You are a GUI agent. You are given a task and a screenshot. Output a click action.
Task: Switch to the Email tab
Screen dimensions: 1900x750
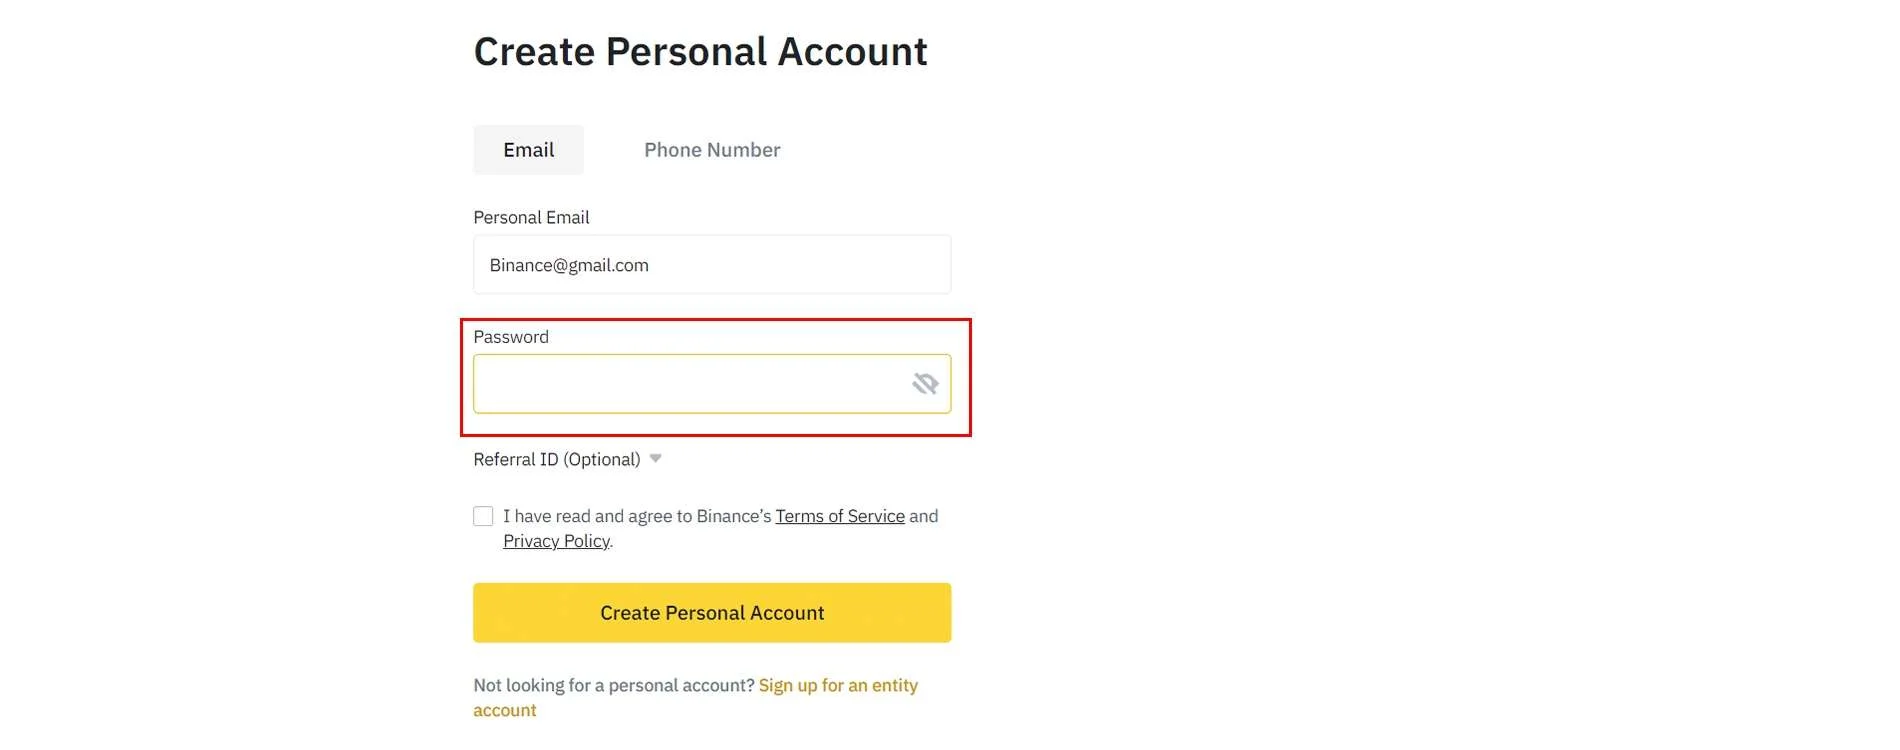point(528,150)
